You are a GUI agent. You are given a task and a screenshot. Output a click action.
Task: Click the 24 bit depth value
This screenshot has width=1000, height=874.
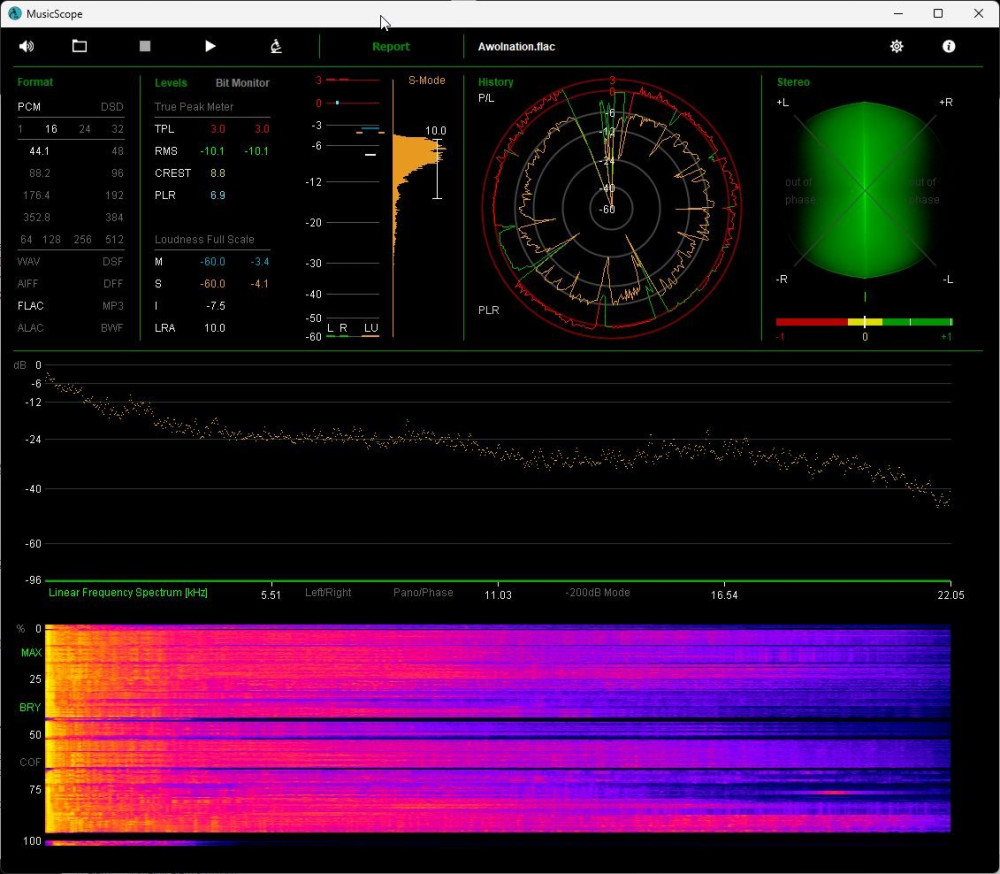pos(85,129)
